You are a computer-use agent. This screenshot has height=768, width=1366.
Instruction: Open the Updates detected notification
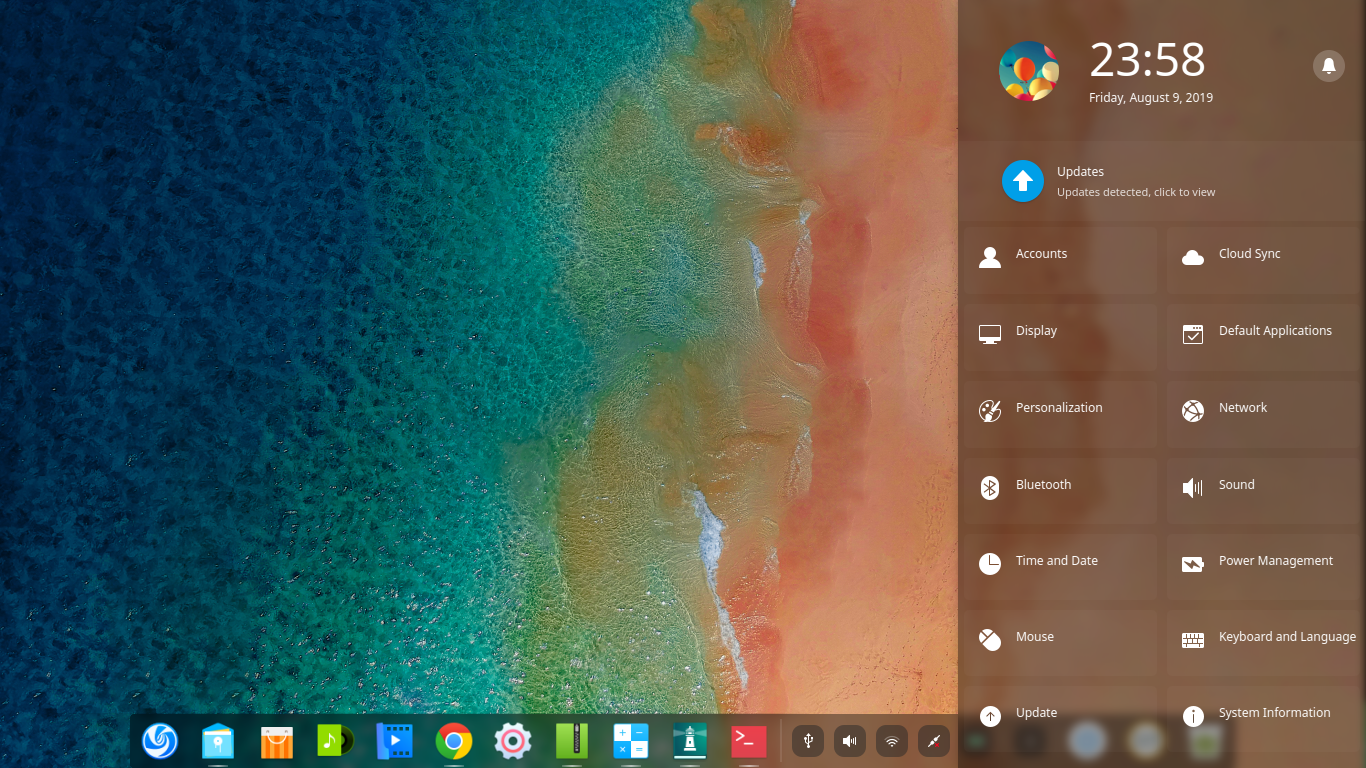coord(1162,181)
